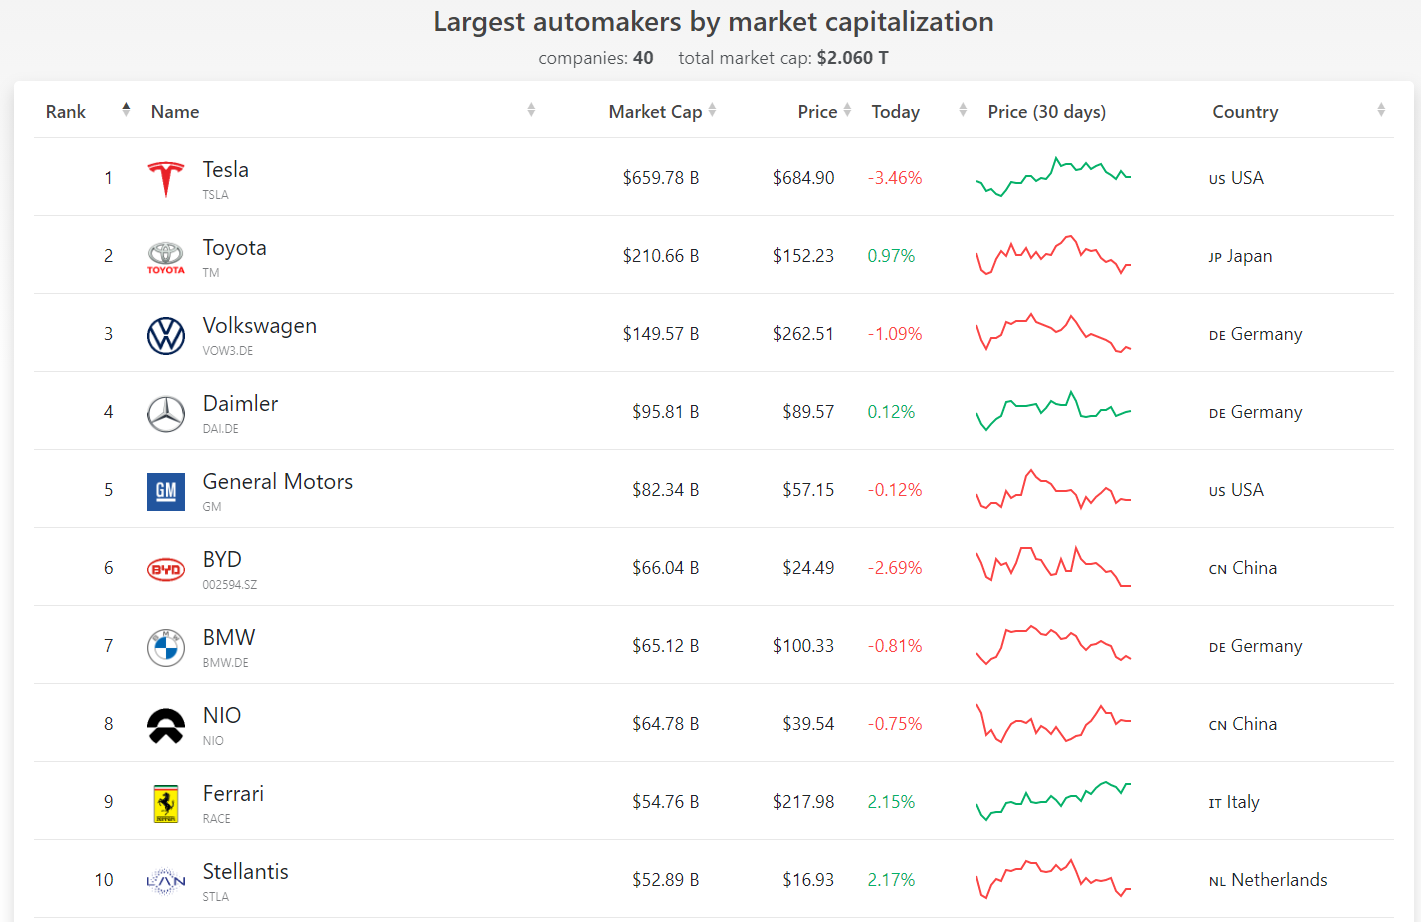The height and width of the screenshot is (922, 1421).
Task: Click the 002594.SZ ticker symbol
Action: (x=230, y=585)
